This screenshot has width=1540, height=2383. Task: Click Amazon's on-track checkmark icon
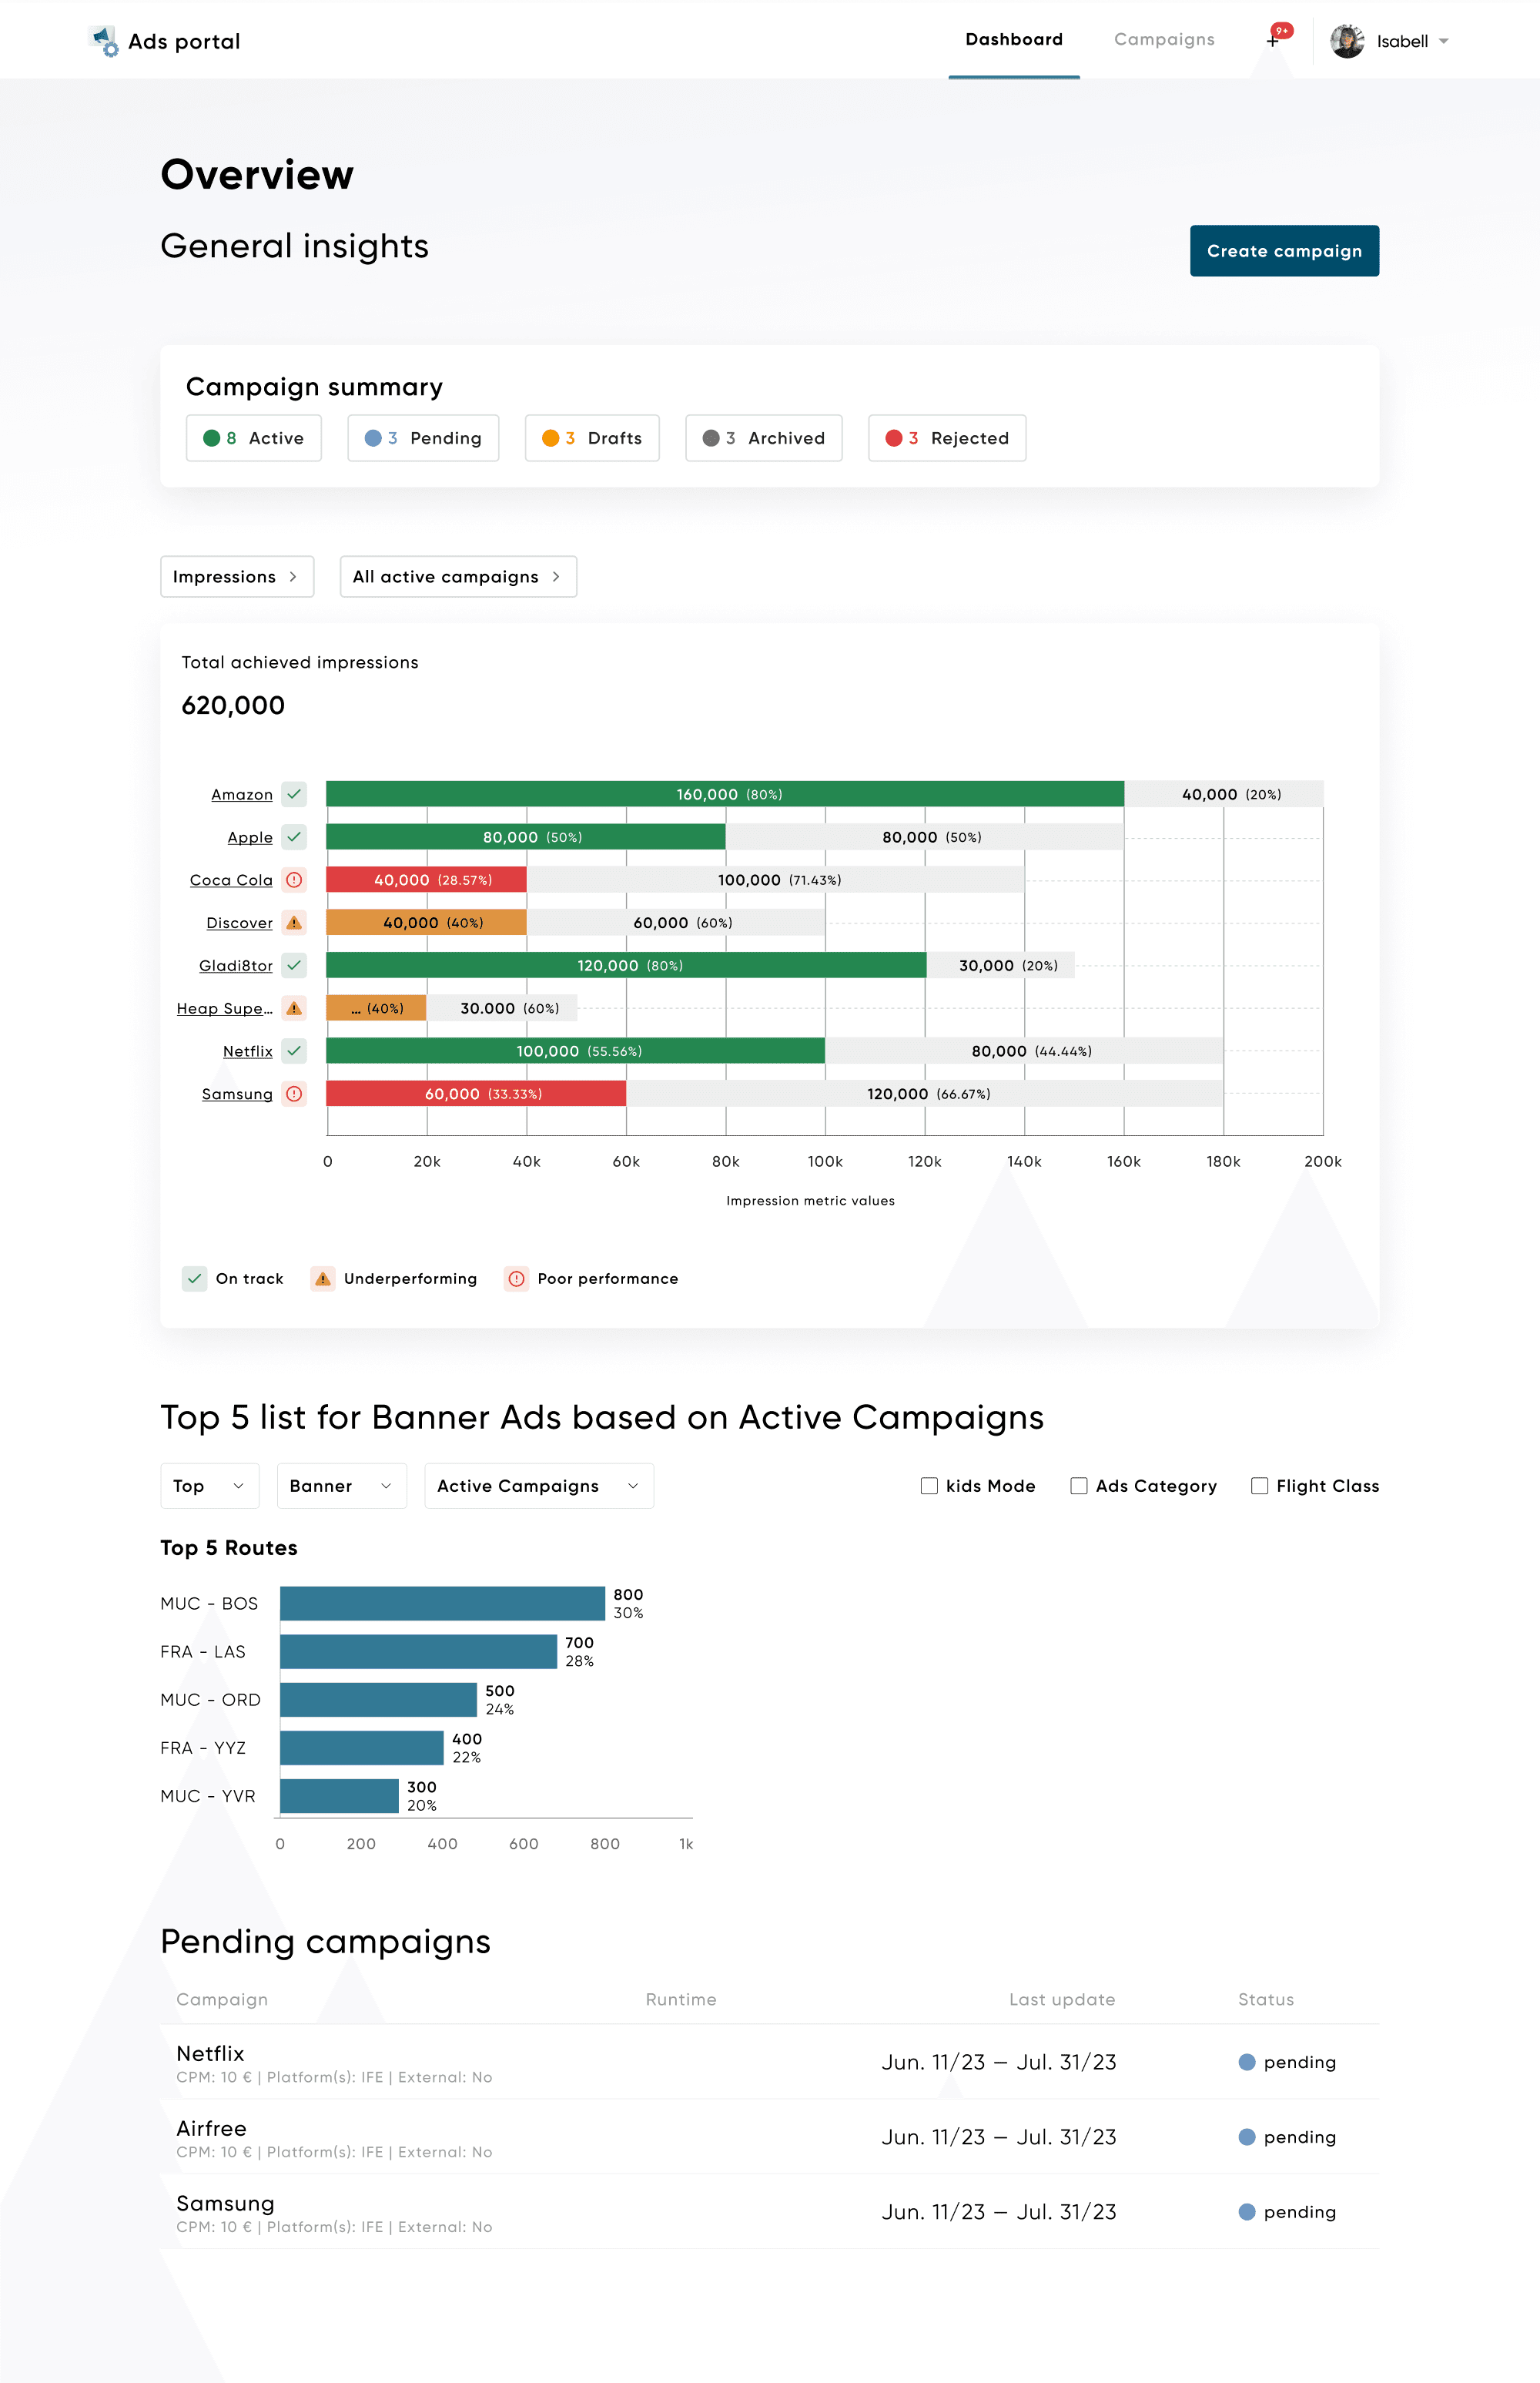[294, 794]
